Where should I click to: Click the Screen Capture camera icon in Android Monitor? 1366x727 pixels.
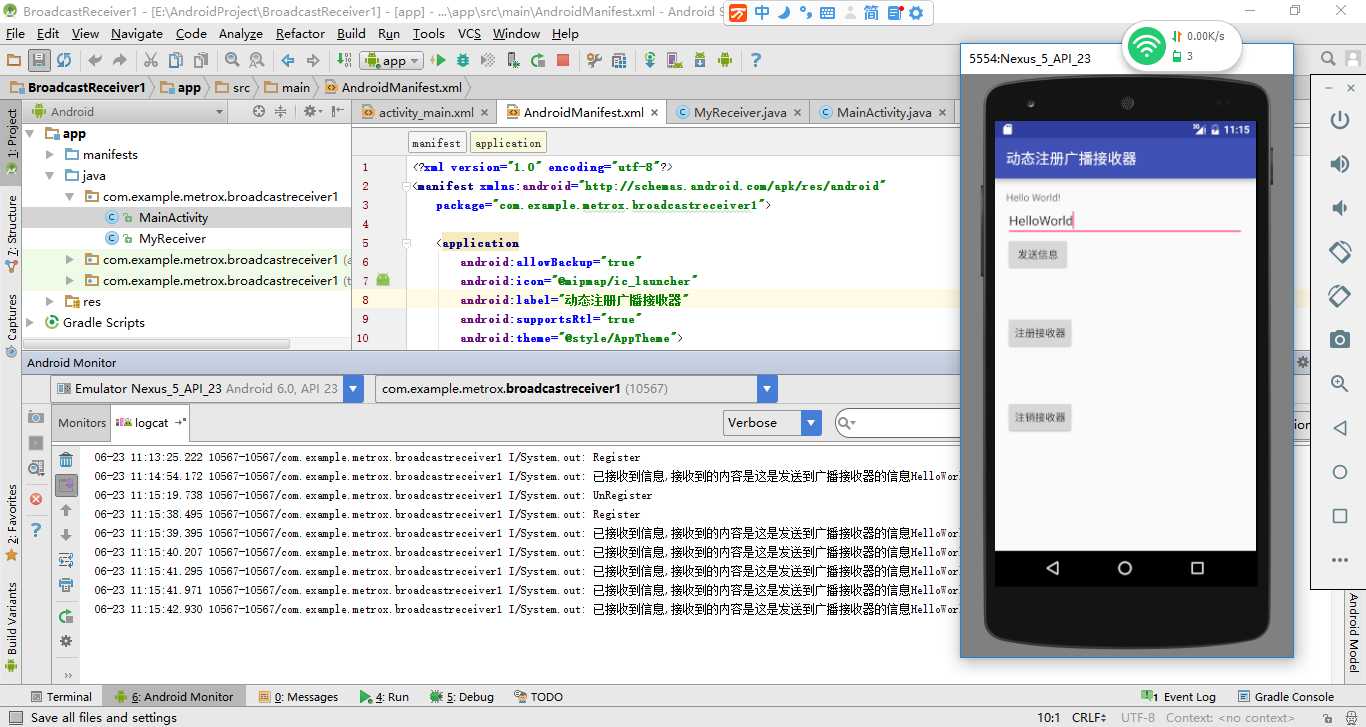(x=36, y=417)
